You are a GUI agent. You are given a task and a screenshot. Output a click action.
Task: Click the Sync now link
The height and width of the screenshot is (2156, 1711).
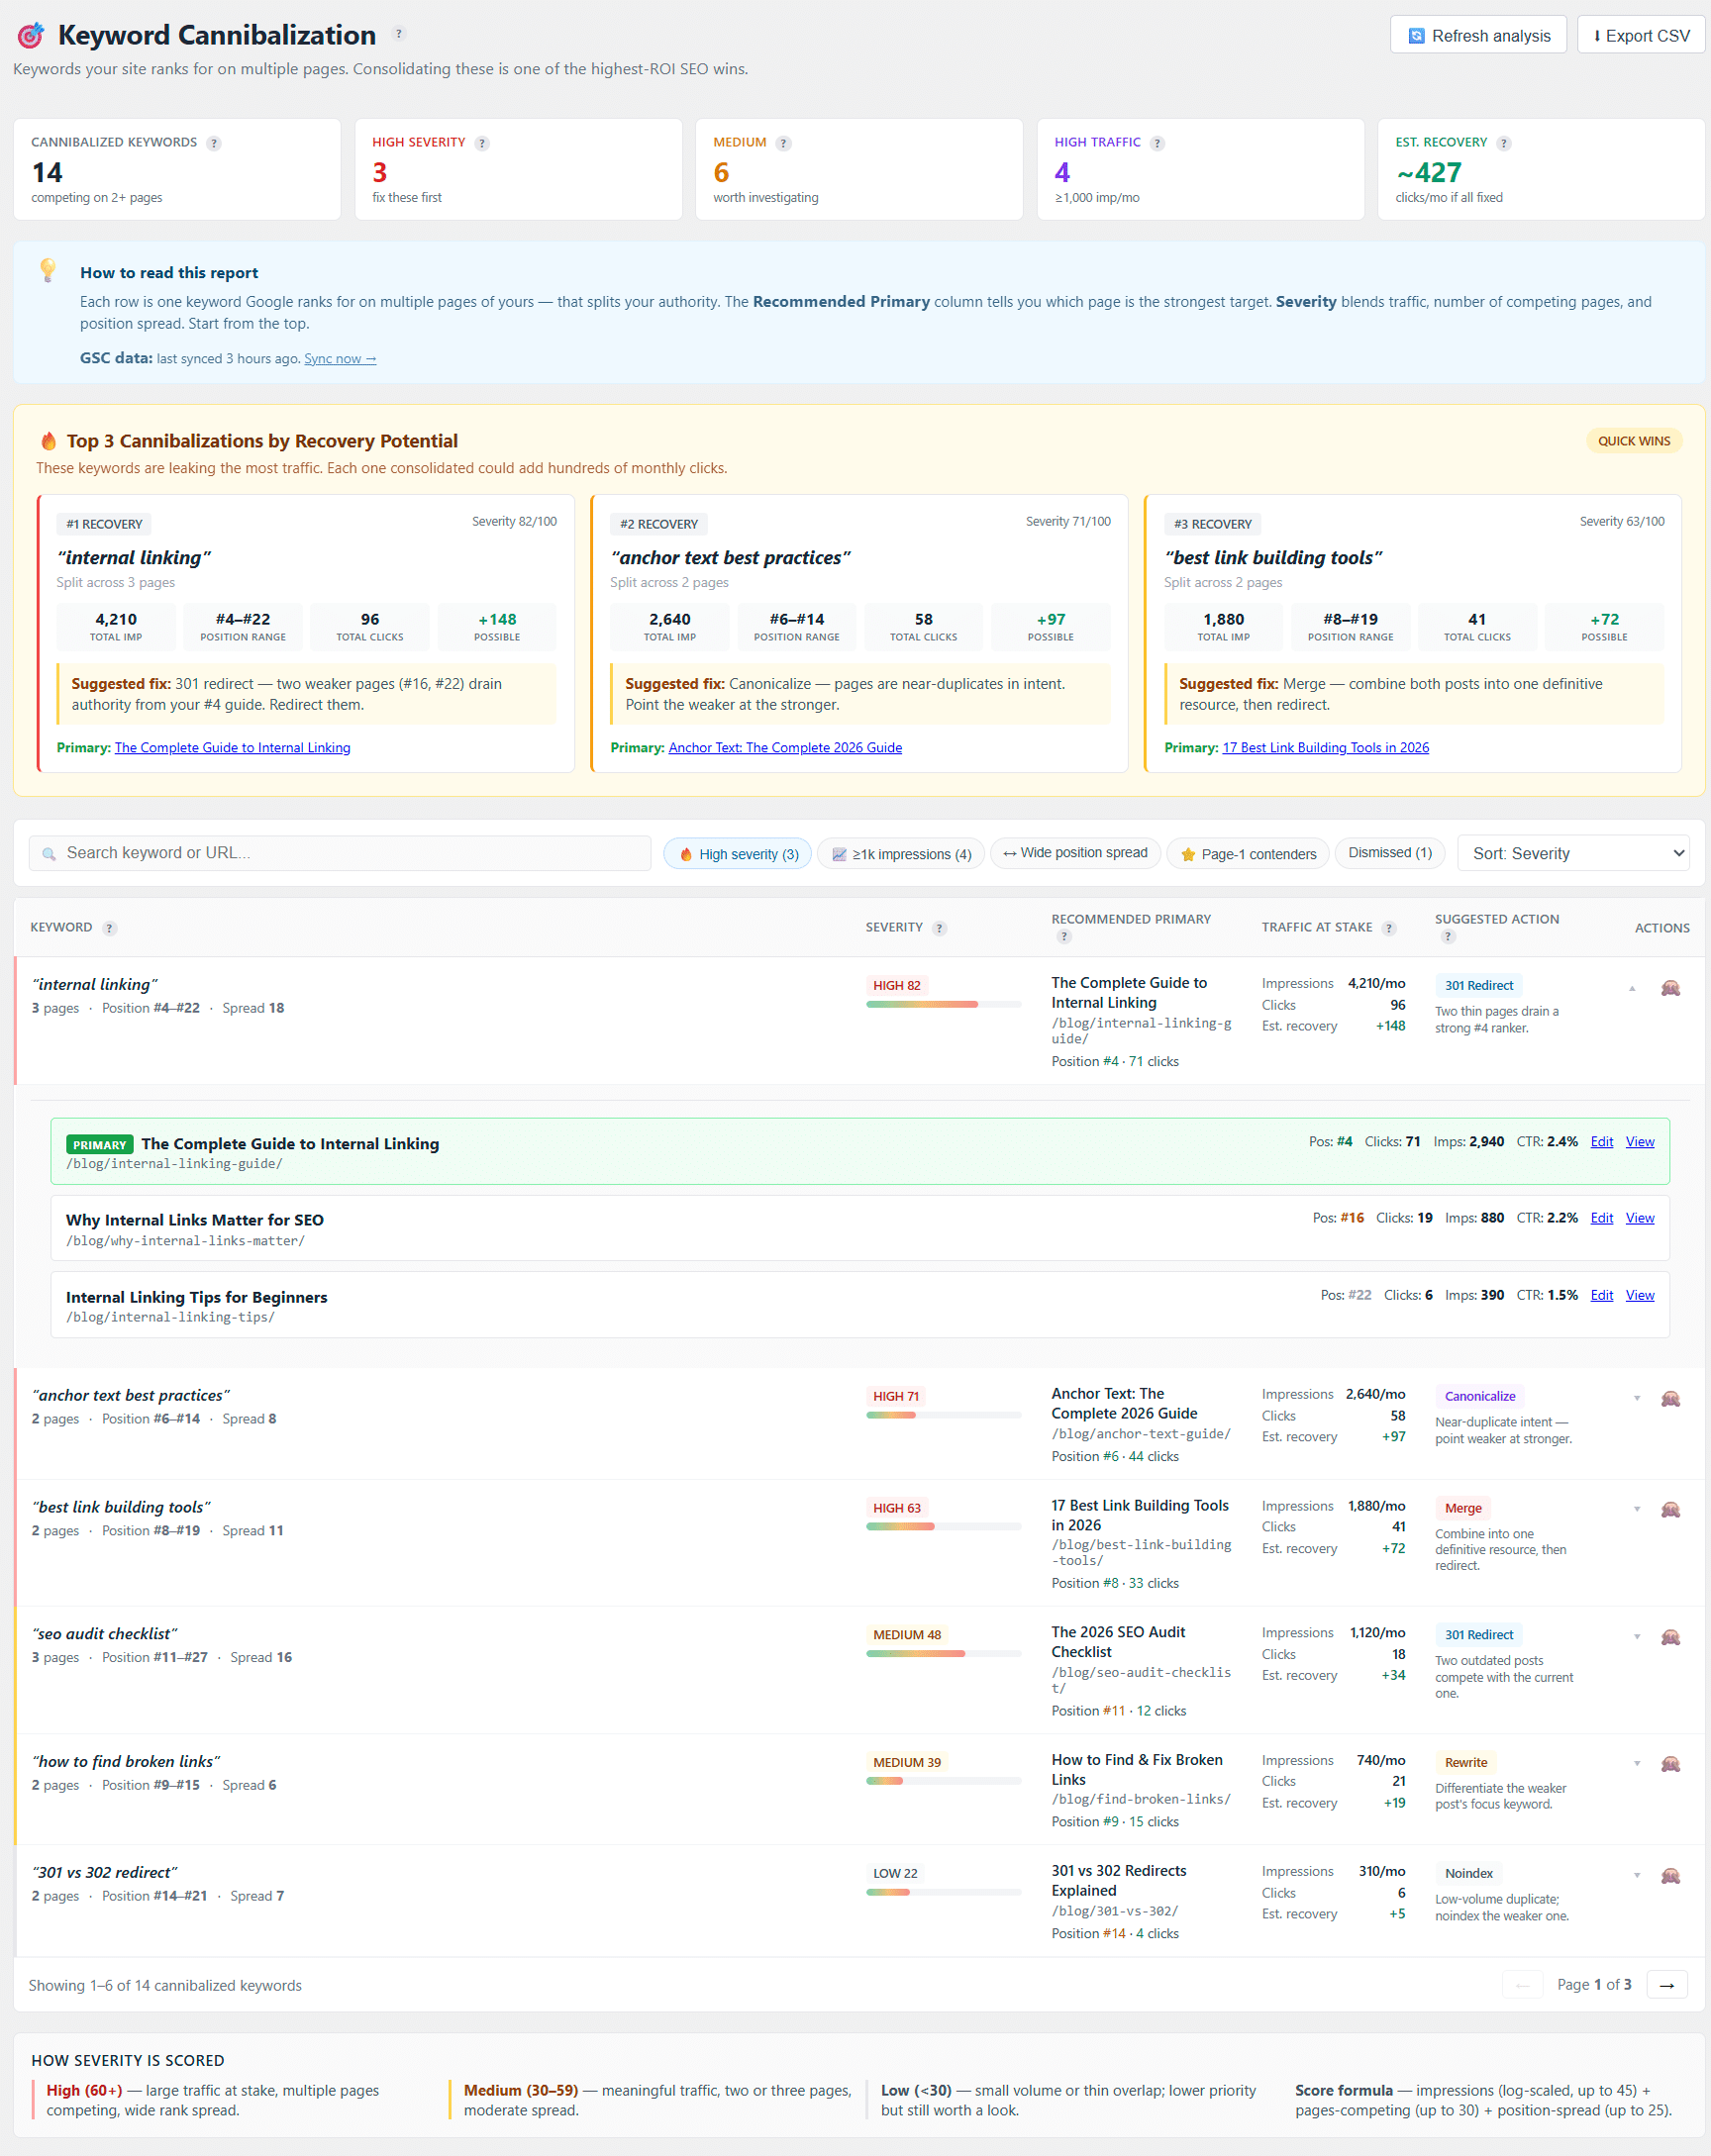tap(340, 359)
